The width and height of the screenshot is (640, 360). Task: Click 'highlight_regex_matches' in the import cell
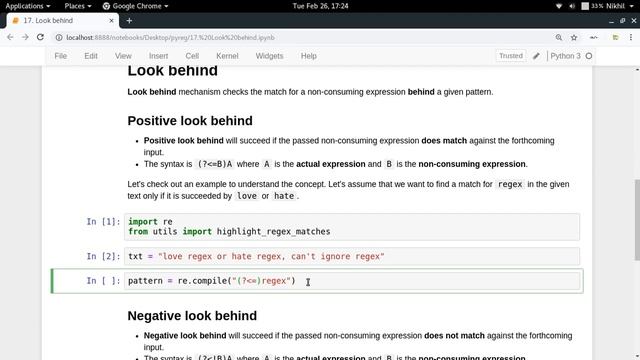[273, 231]
